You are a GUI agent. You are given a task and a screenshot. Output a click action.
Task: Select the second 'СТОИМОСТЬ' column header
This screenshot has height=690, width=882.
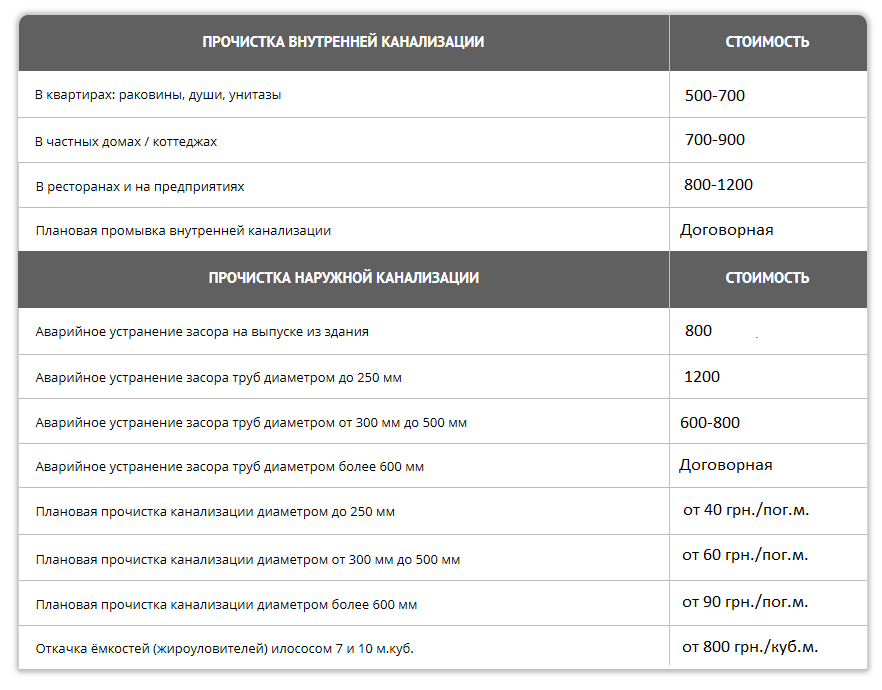coord(767,278)
